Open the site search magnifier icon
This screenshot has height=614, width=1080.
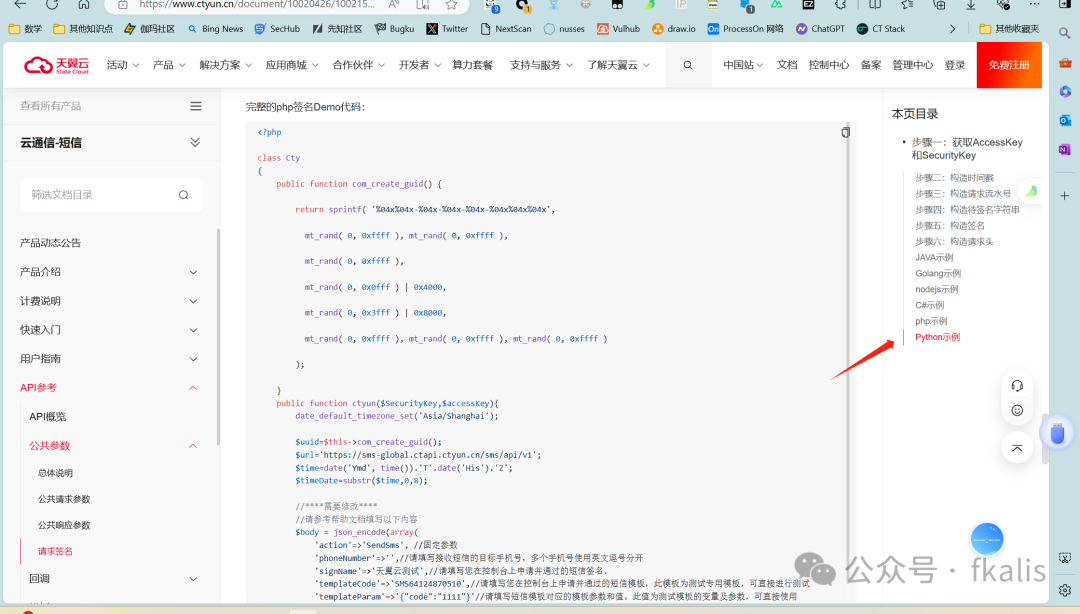(687, 65)
